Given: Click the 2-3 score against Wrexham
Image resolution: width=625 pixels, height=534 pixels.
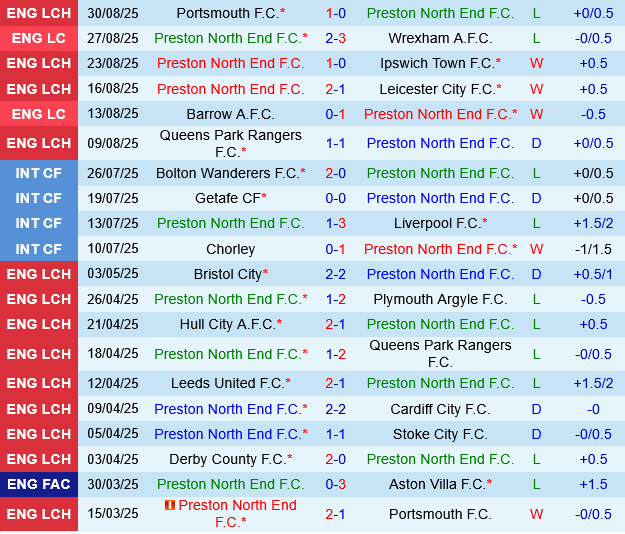Looking at the screenshot, I should coord(336,38).
